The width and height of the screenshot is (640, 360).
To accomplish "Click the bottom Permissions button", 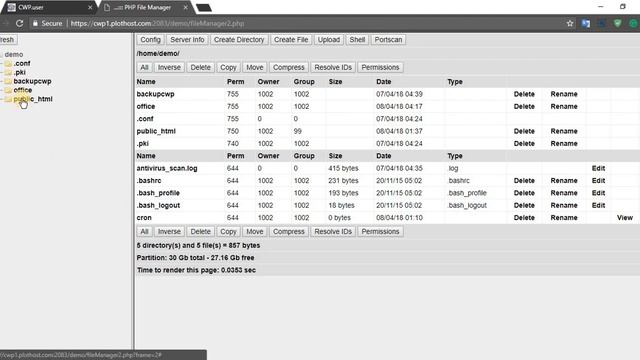I will [x=380, y=231].
